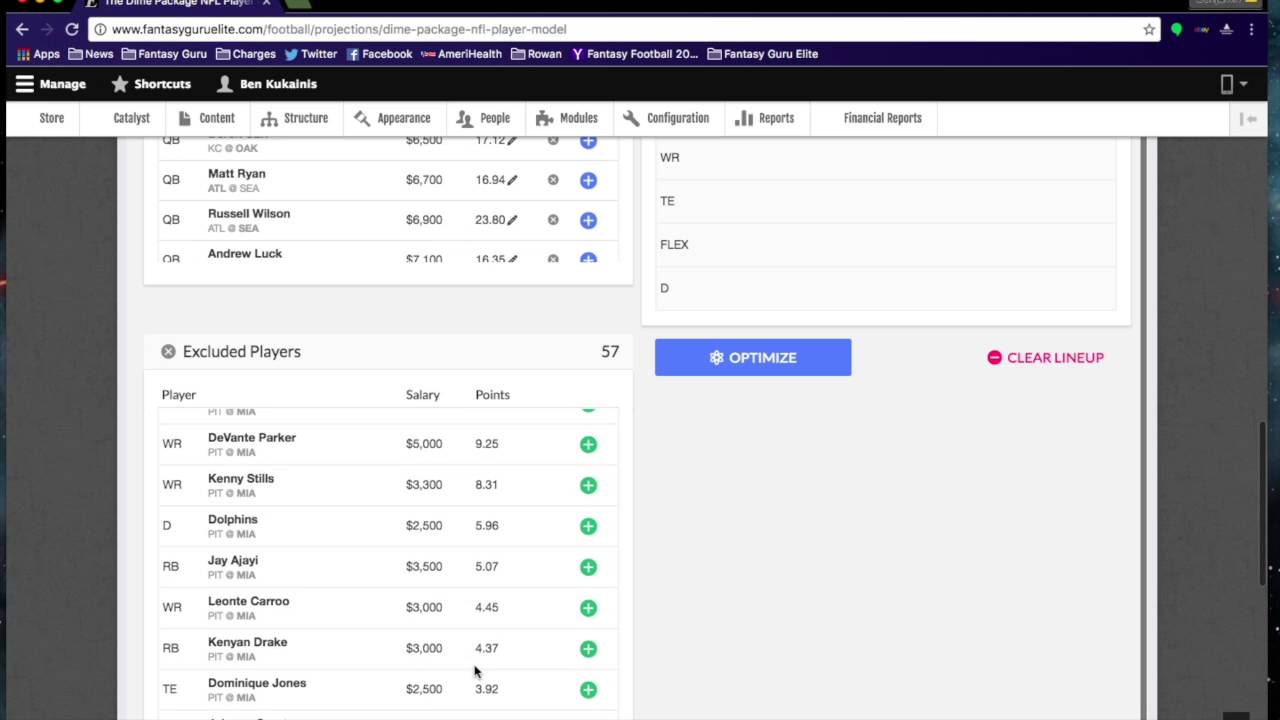Image resolution: width=1280 pixels, height=720 pixels.
Task: Collapse the admin toolbar with the arrow icon
Action: [1248, 119]
